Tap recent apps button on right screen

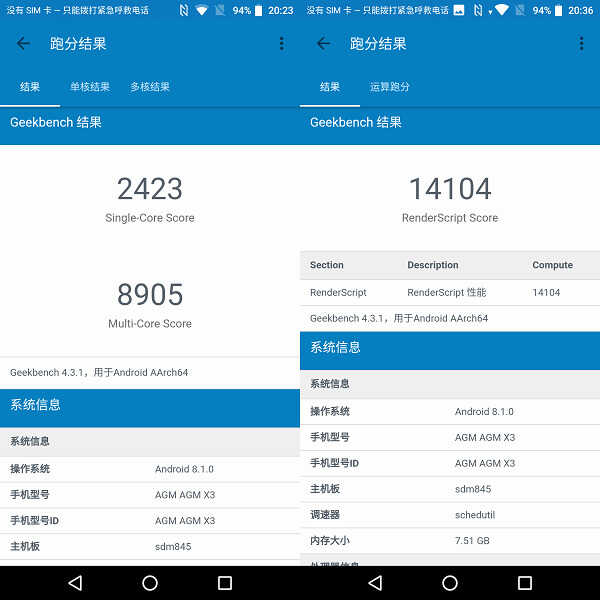(525, 583)
